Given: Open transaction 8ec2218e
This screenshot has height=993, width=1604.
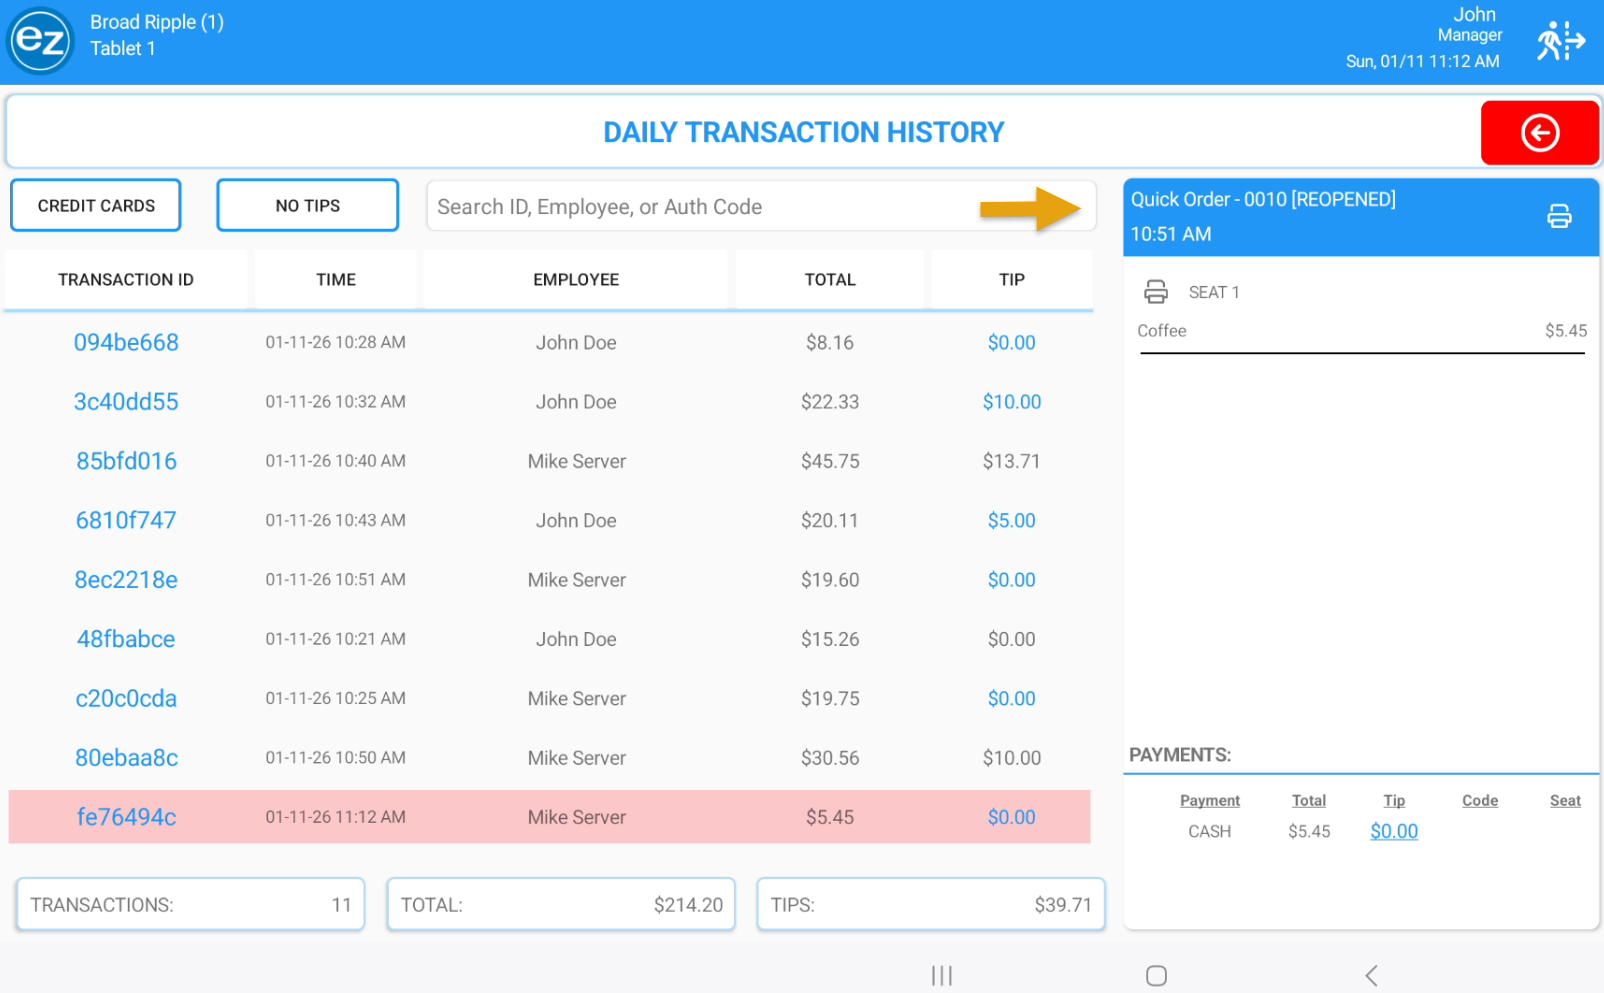Looking at the screenshot, I should (126, 580).
